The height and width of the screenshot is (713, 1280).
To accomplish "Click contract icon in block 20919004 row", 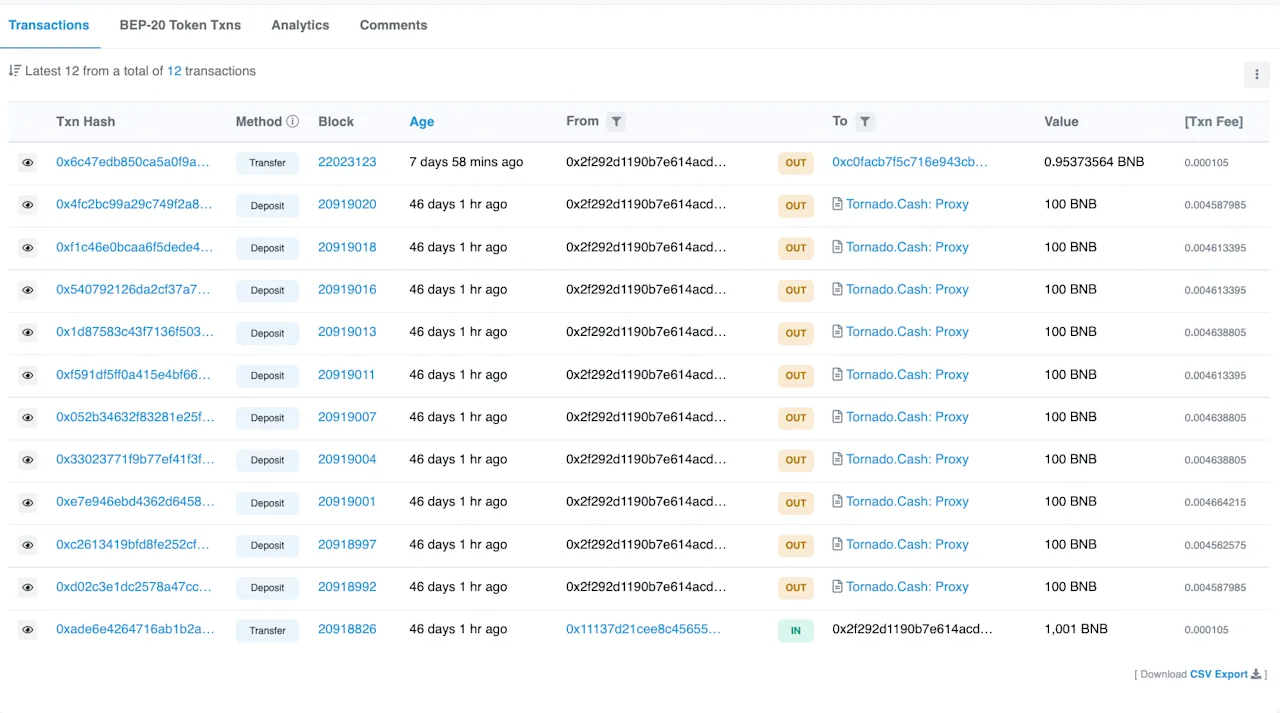I will point(838,459).
